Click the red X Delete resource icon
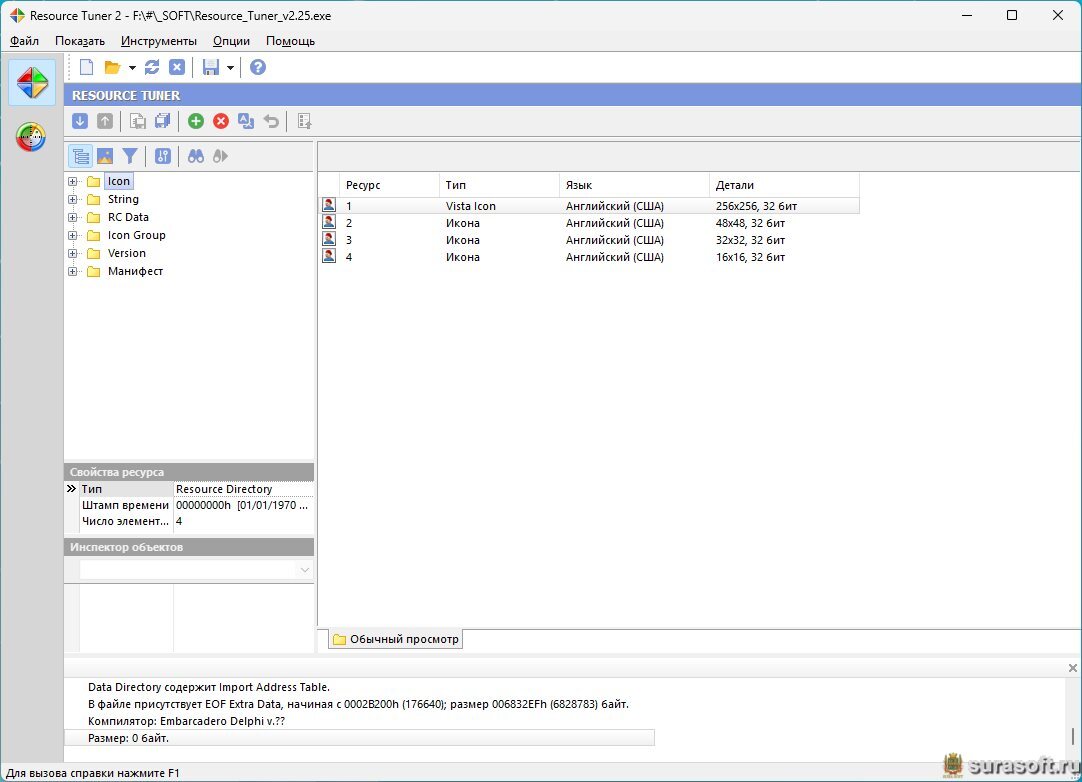Image resolution: width=1082 pixels, height=782 pixels. coord(221,121)
